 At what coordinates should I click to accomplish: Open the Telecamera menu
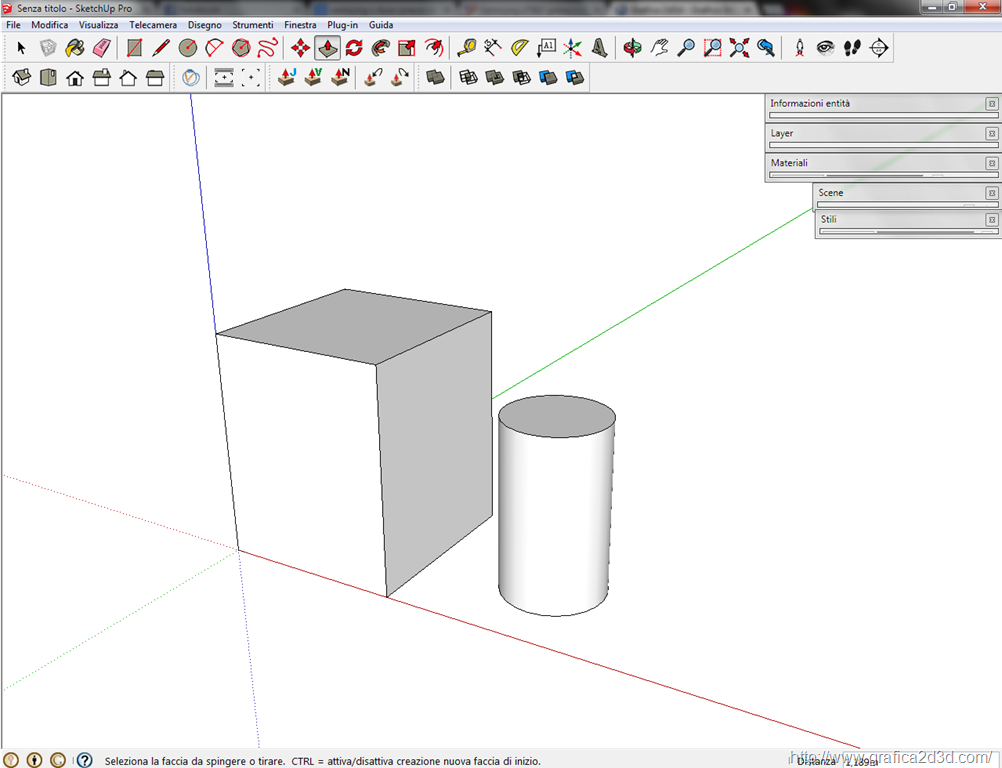(x=153, y=24)
